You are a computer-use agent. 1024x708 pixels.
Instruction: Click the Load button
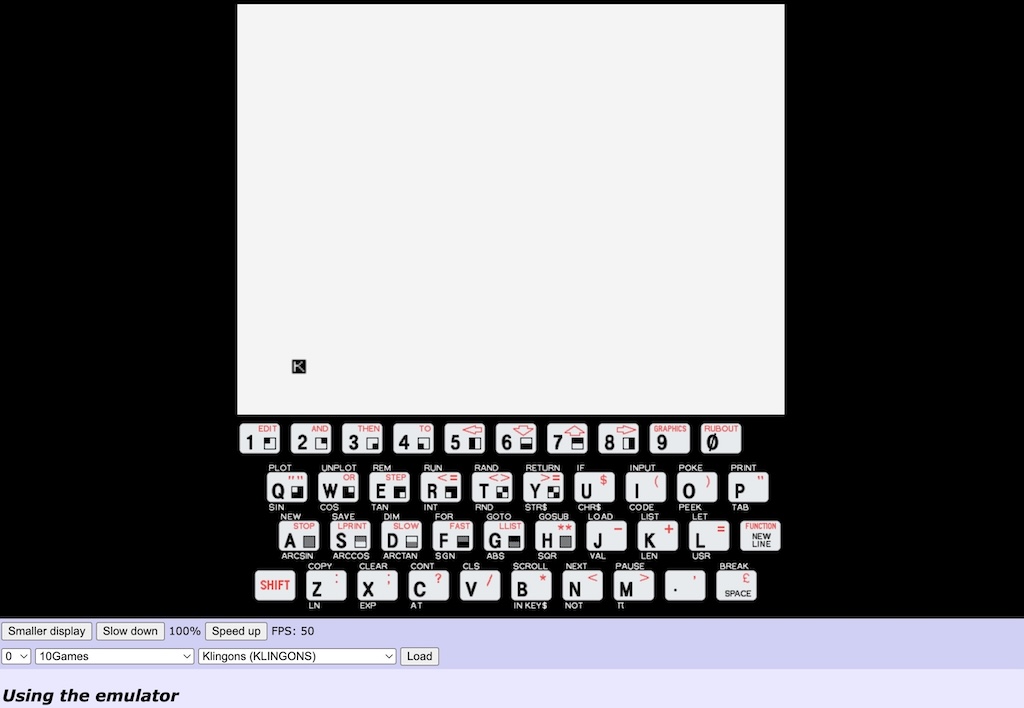tap(419, 656)
